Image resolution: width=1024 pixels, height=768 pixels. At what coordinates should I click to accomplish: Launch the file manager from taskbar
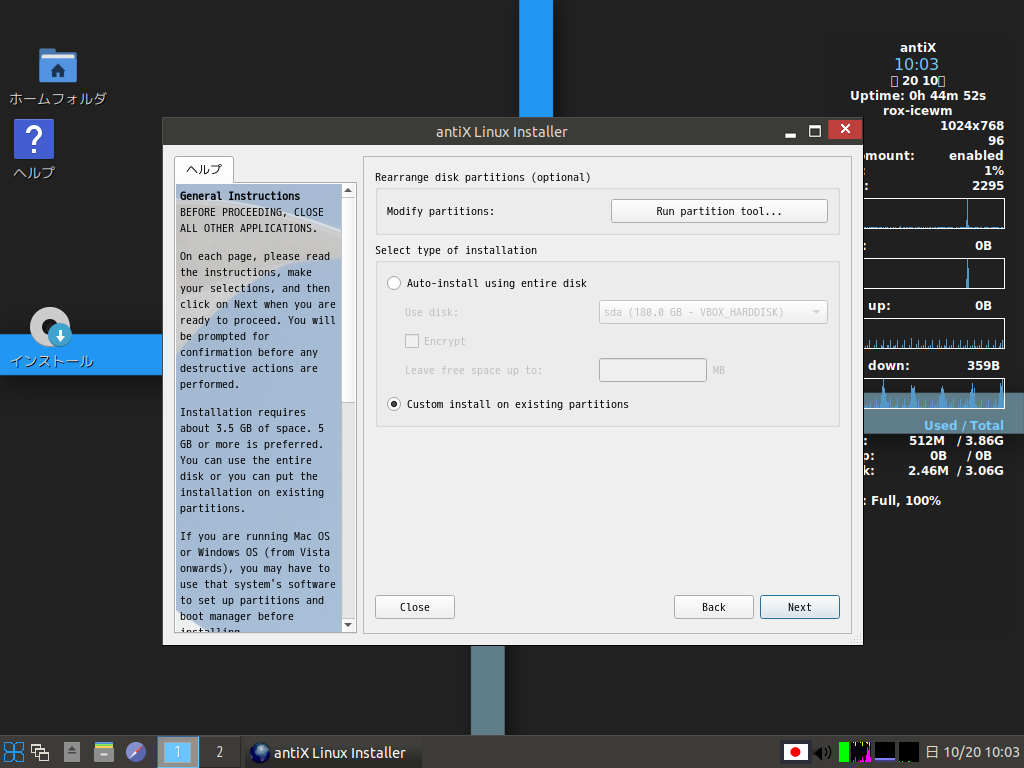[104, 752]
